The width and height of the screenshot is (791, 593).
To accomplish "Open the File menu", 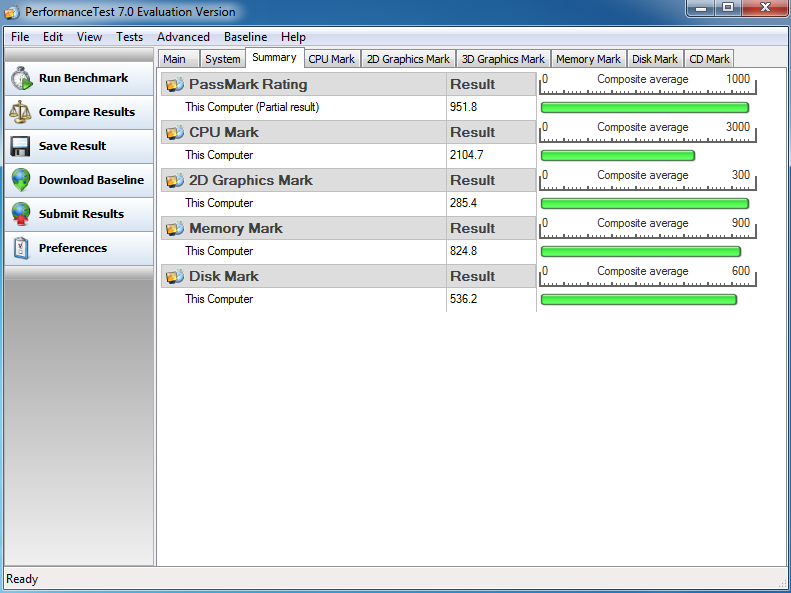I will [20, 37].
